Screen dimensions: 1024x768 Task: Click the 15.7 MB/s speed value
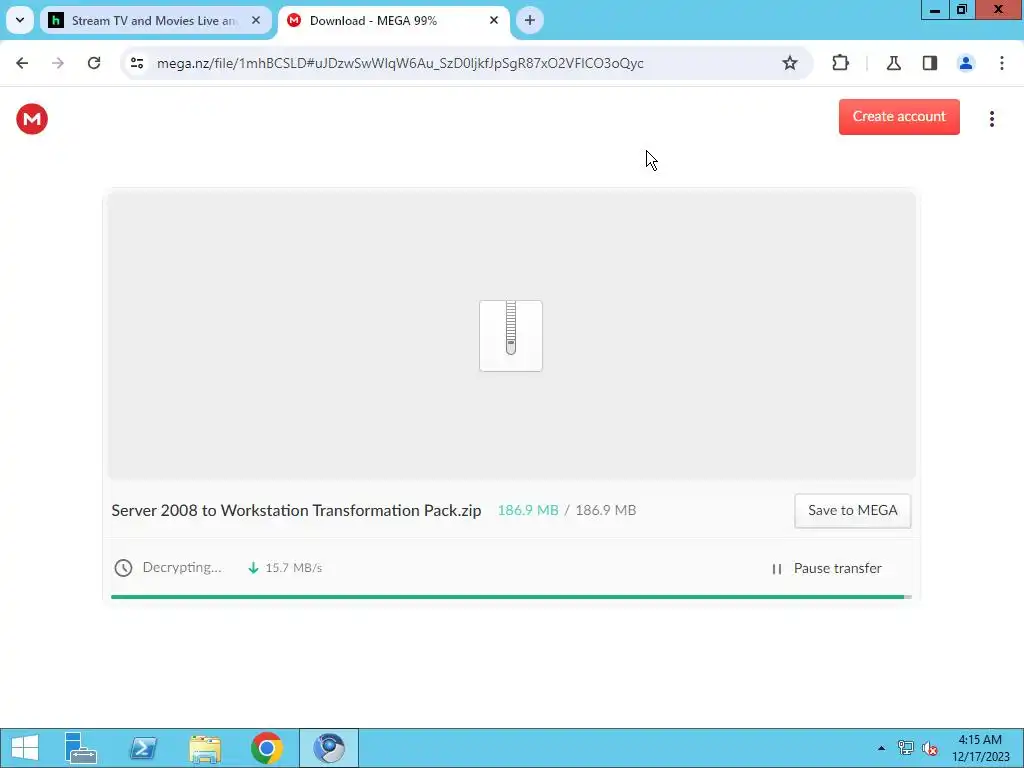coord(294,568)
